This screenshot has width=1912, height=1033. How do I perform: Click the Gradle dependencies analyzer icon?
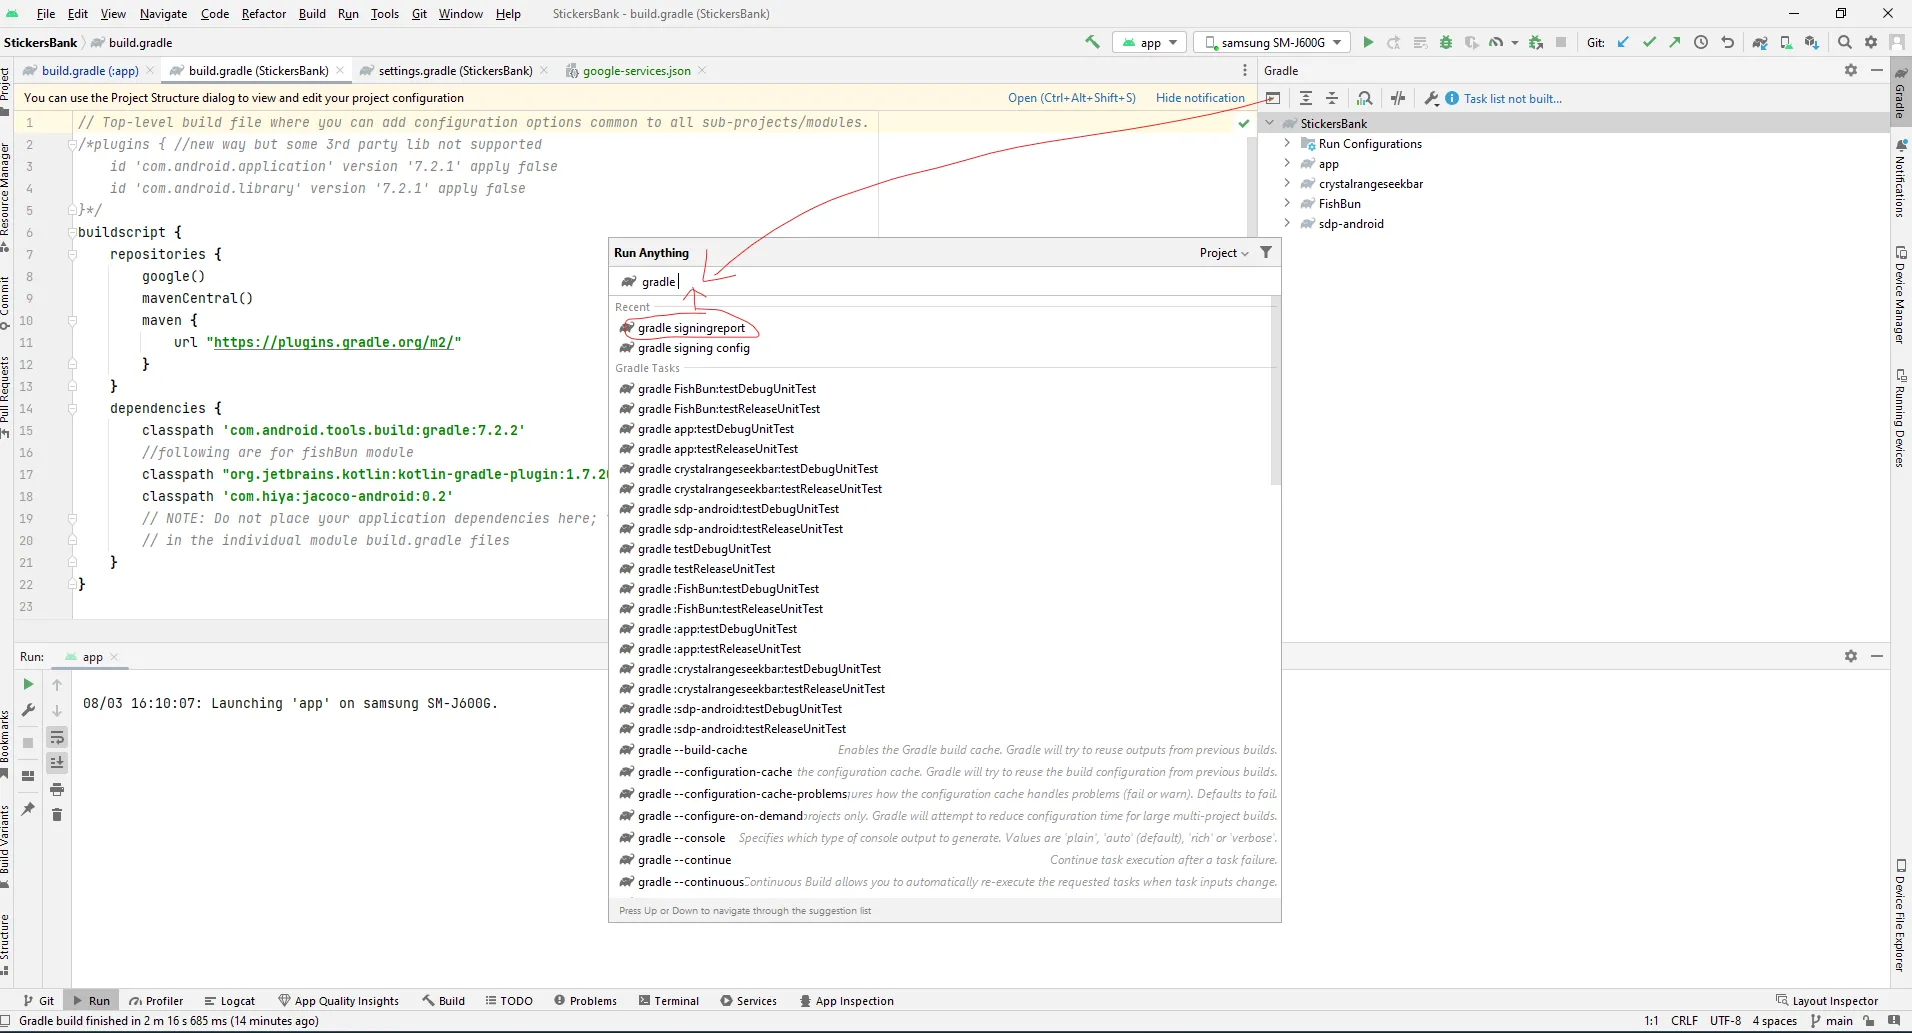pos(1365,98)
